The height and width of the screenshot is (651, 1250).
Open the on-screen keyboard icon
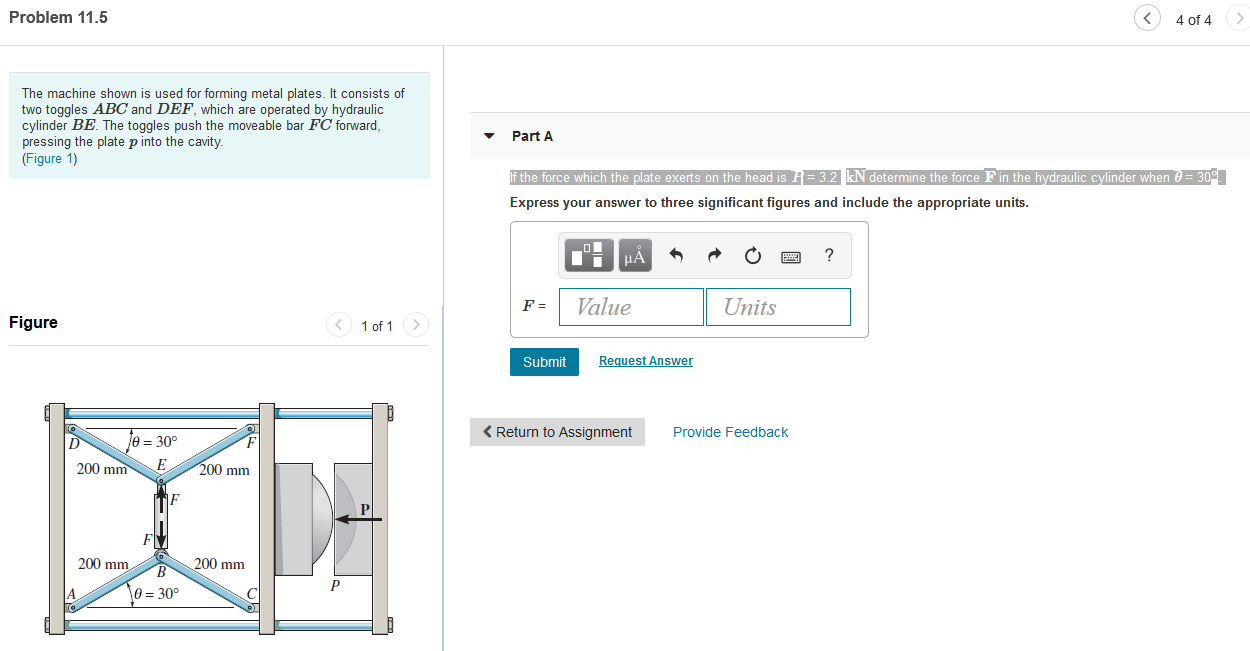coord(790,256)
